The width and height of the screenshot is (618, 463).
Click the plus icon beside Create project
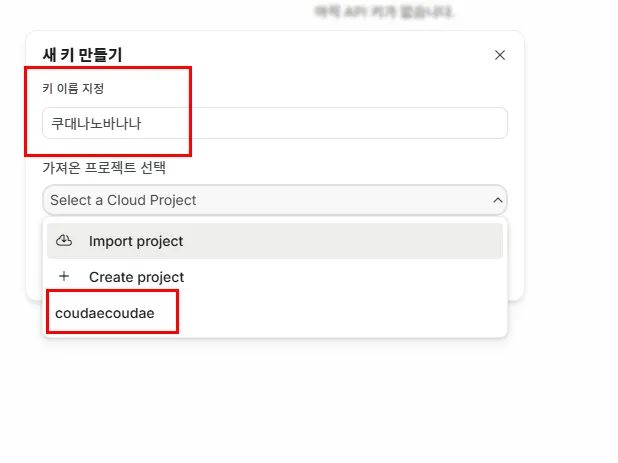pyautogui.click(x=65, y=277)
